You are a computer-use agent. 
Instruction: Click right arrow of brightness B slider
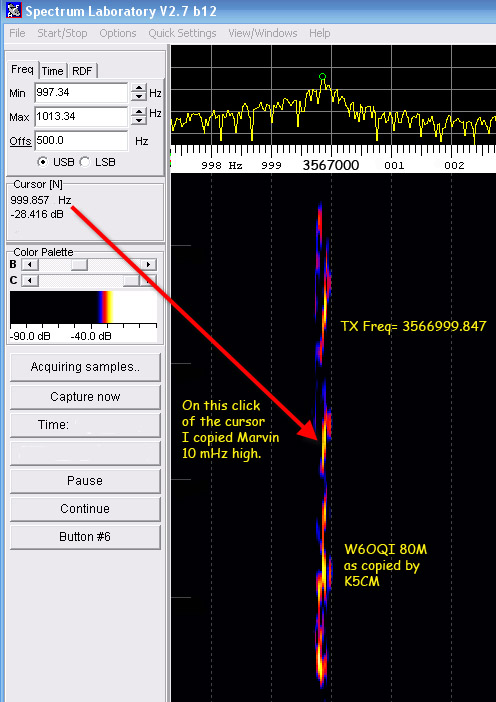148,265
